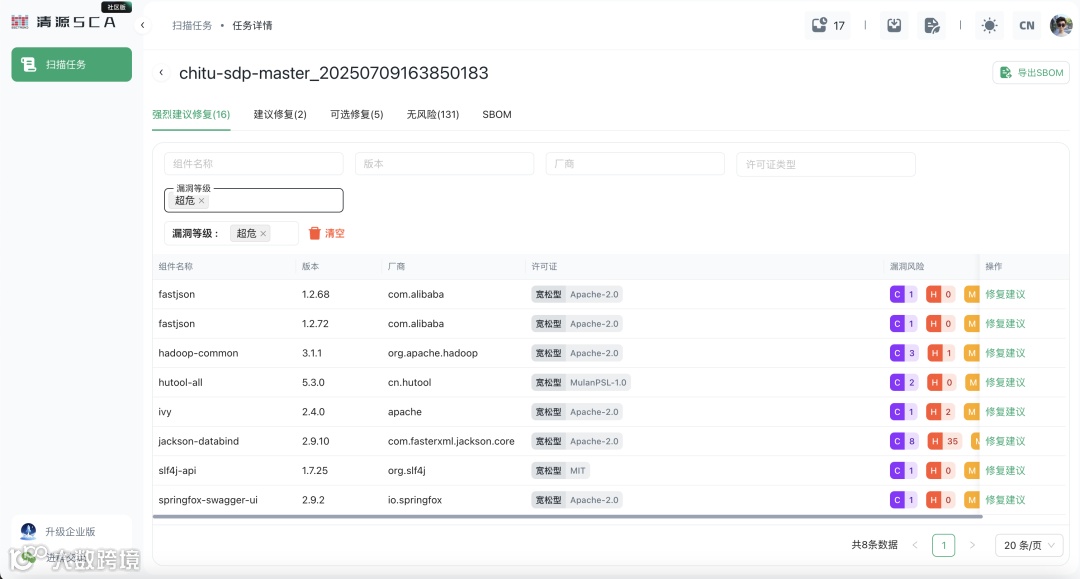This screenshot has width=1080, height=579.
Task: Switch to 建议修复(2) tab
Action: click(280, 114)
